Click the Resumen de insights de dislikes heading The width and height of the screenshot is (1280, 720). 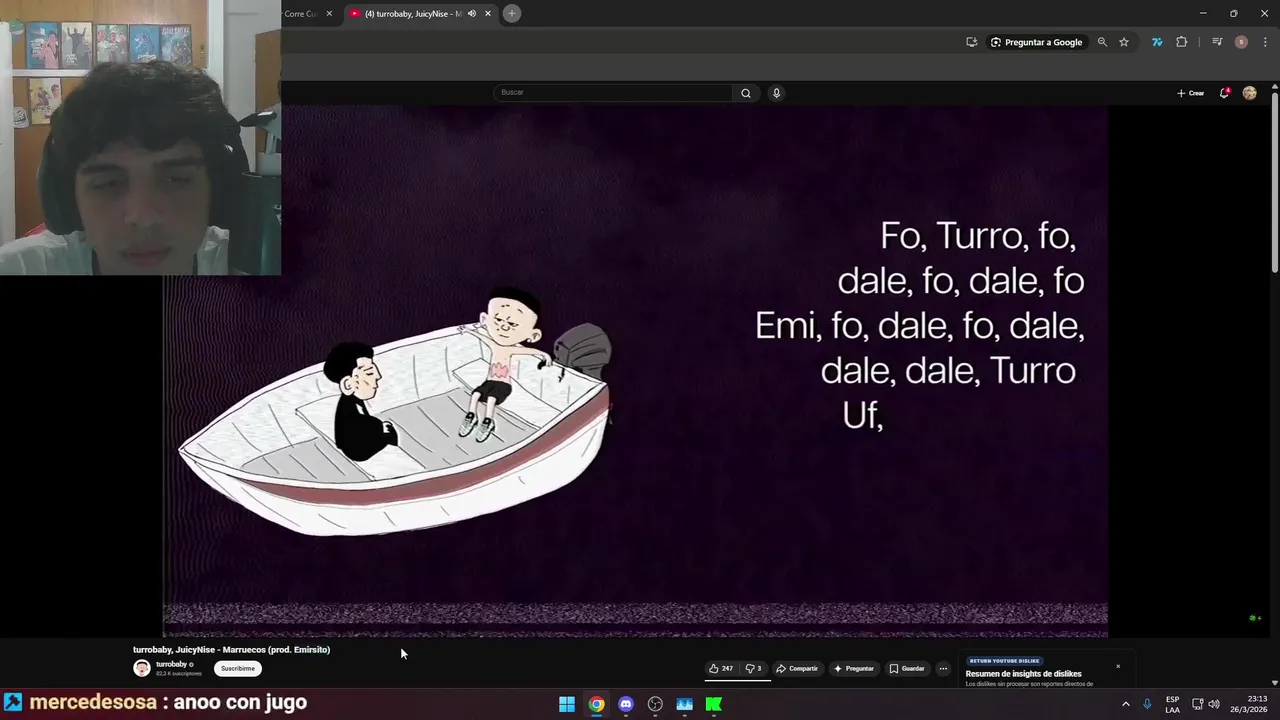[x=1023, y=674]
